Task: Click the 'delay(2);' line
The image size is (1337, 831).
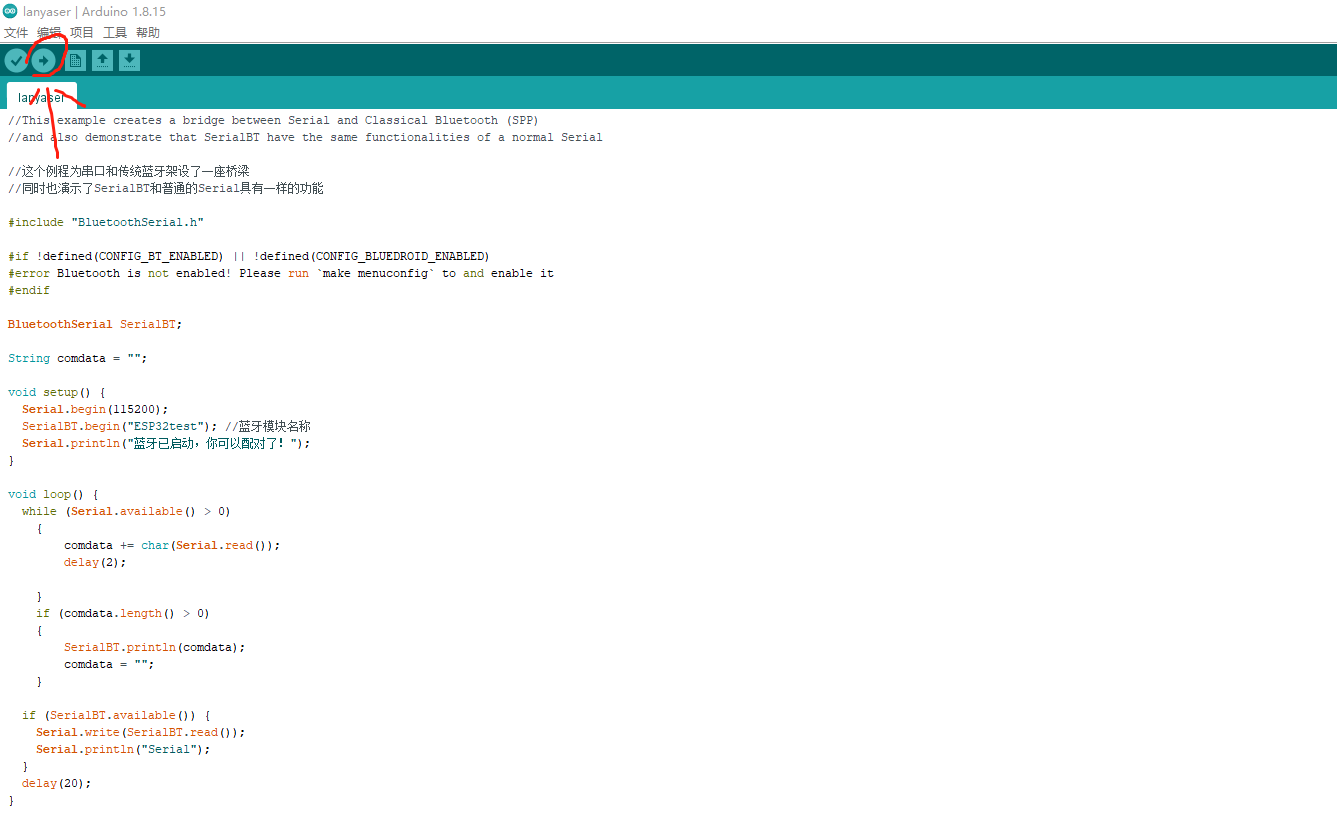Action: click(x=96, y=562)
